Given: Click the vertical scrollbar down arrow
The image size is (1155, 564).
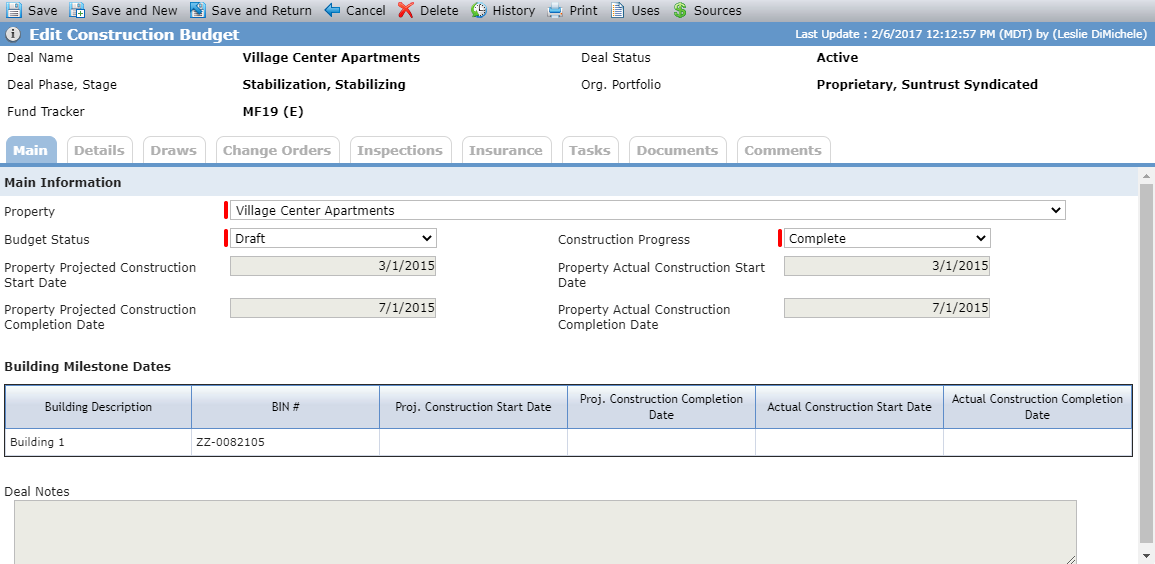Looking at the screenshot, I should coord(1145,554).
